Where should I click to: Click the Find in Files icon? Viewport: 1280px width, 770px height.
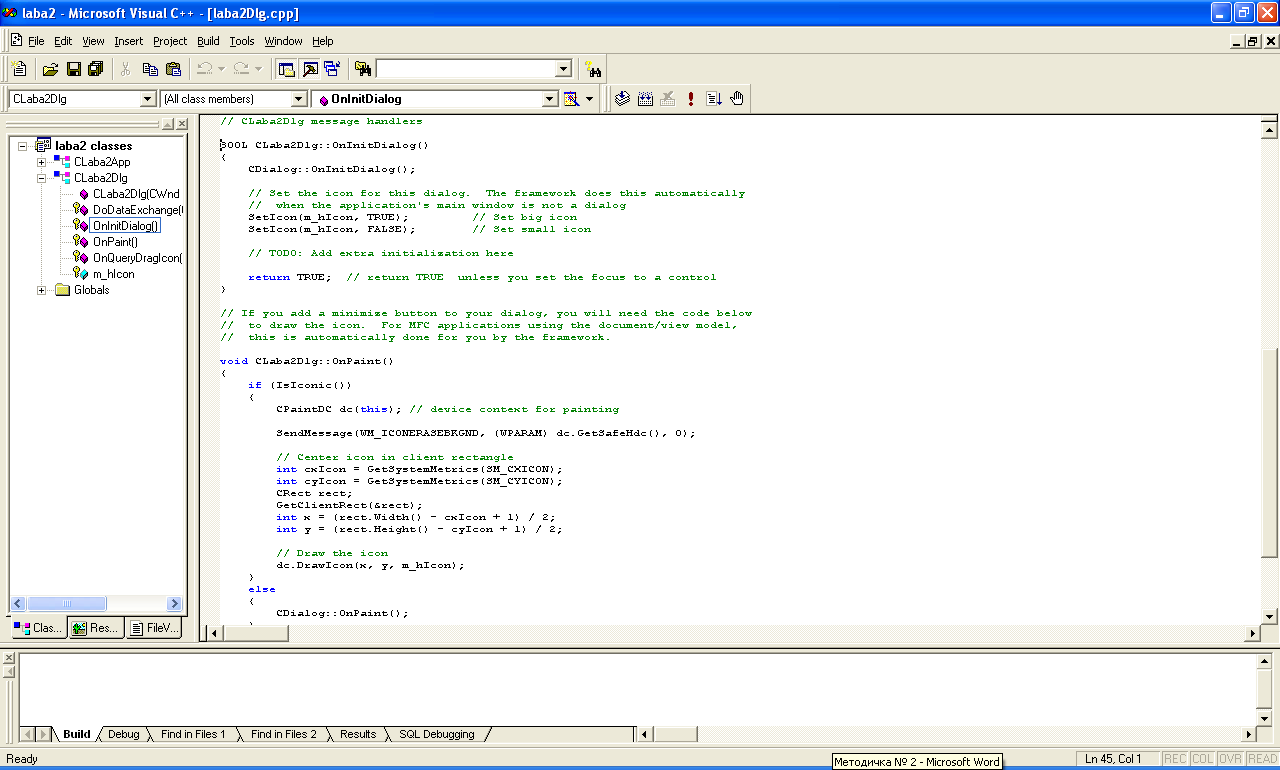[363, 69]
